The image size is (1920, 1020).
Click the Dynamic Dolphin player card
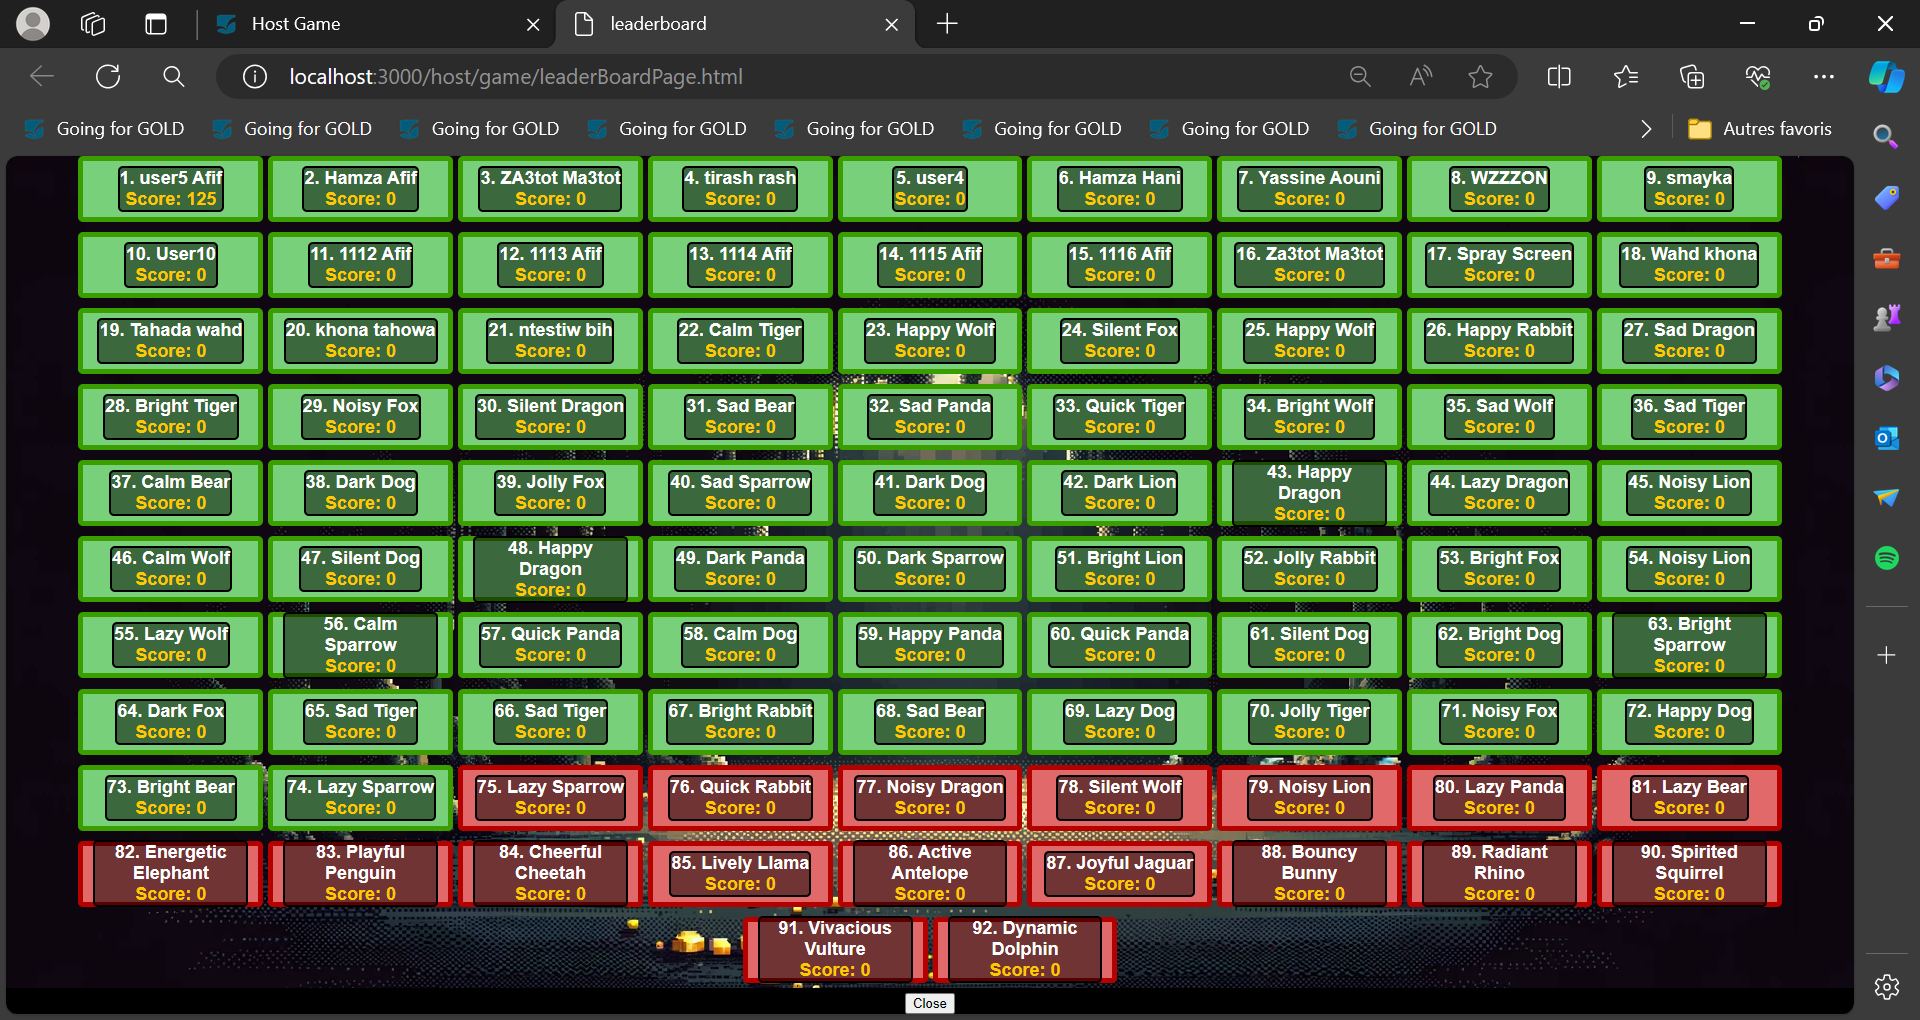(x=1024, y=949)
